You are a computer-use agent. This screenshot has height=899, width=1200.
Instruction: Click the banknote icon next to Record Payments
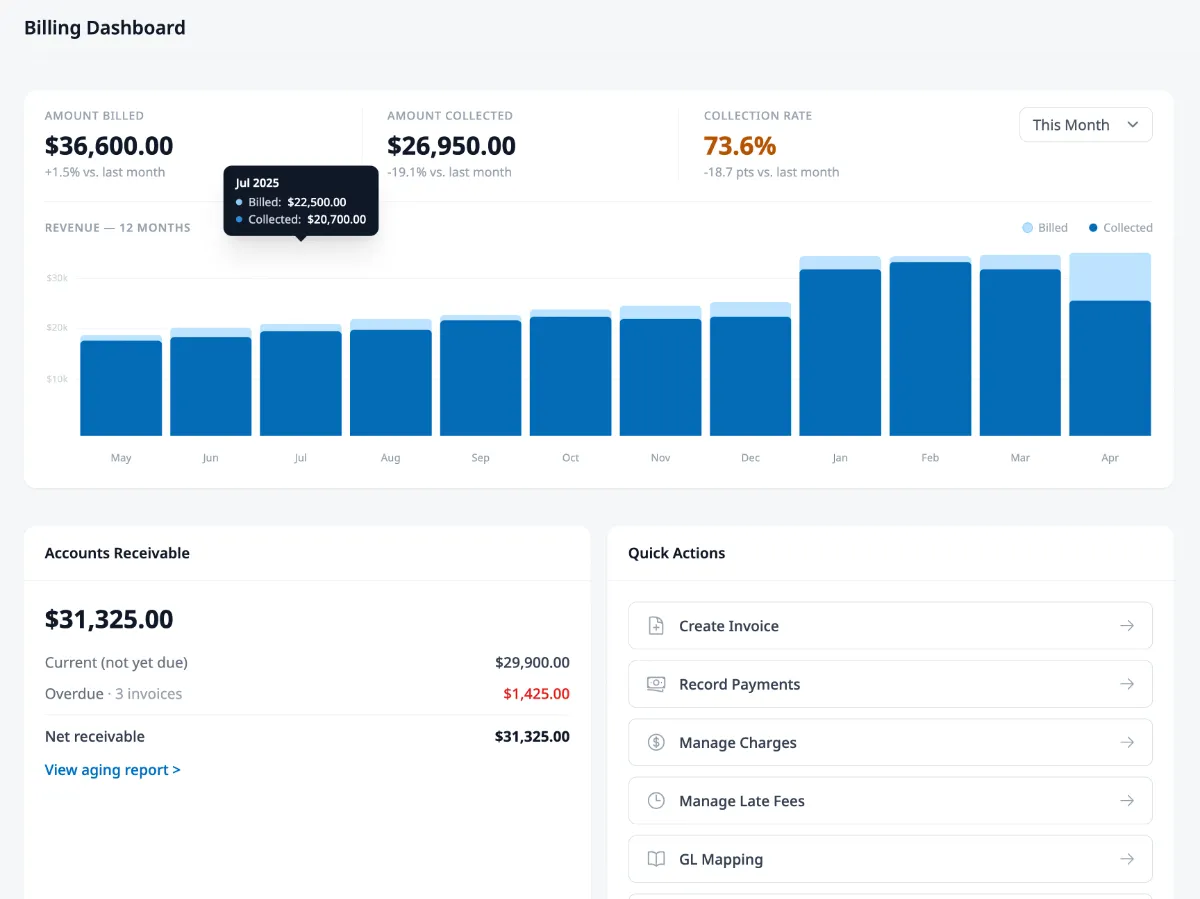tap(655, 684)
